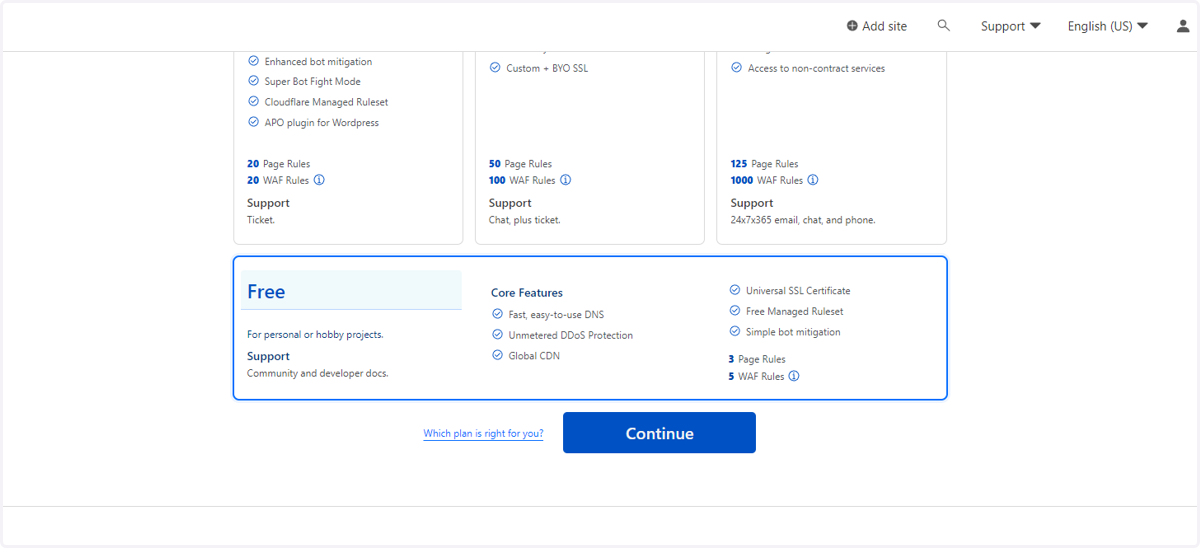Select the plan with 50 Page Rules

[590, 147]
